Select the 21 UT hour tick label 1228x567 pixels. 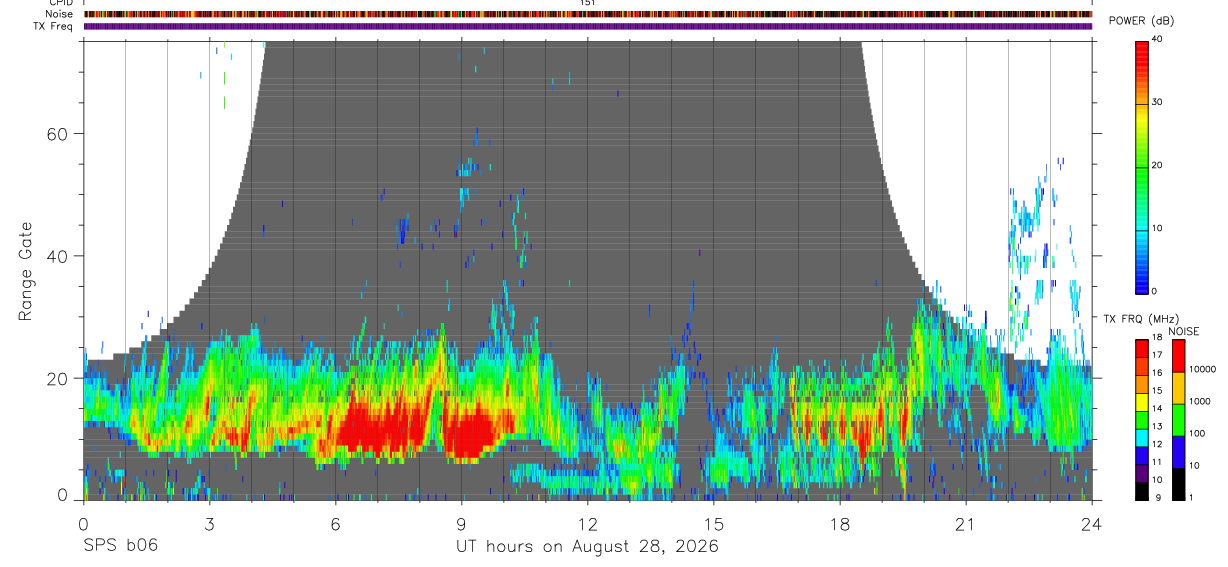pyautogui.click(x=965, y=523)
